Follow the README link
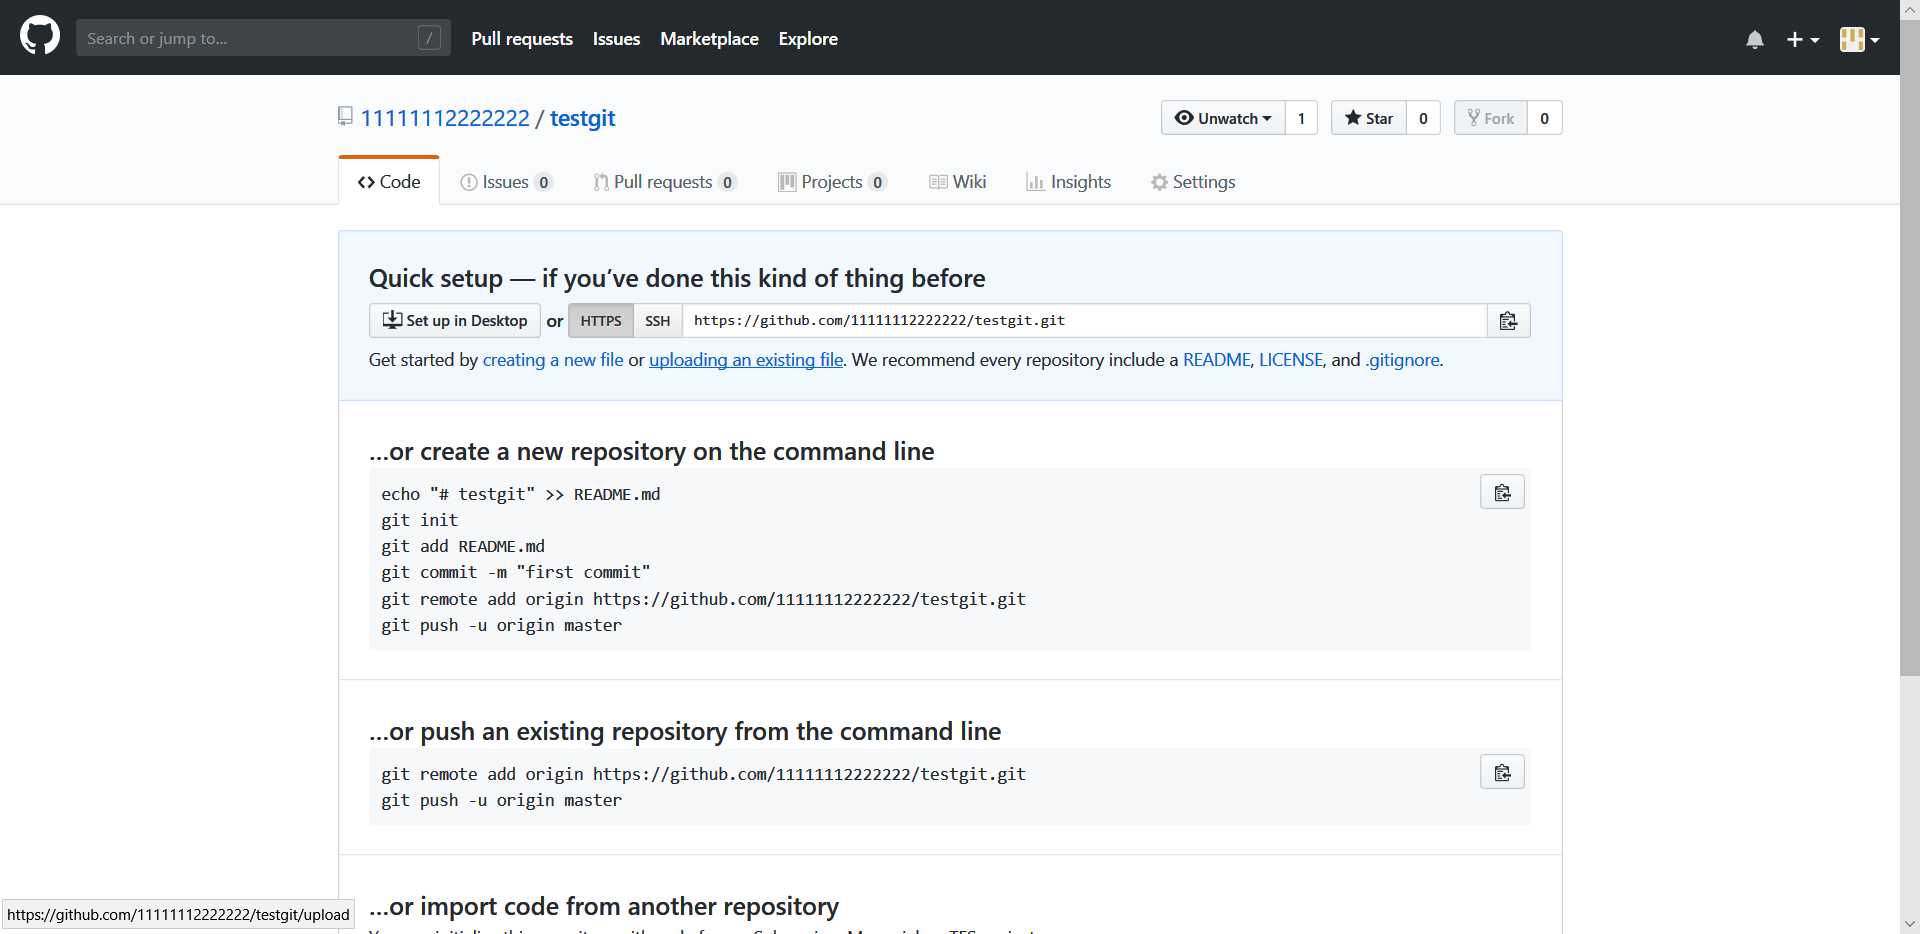 click(x=1216, y=360)
